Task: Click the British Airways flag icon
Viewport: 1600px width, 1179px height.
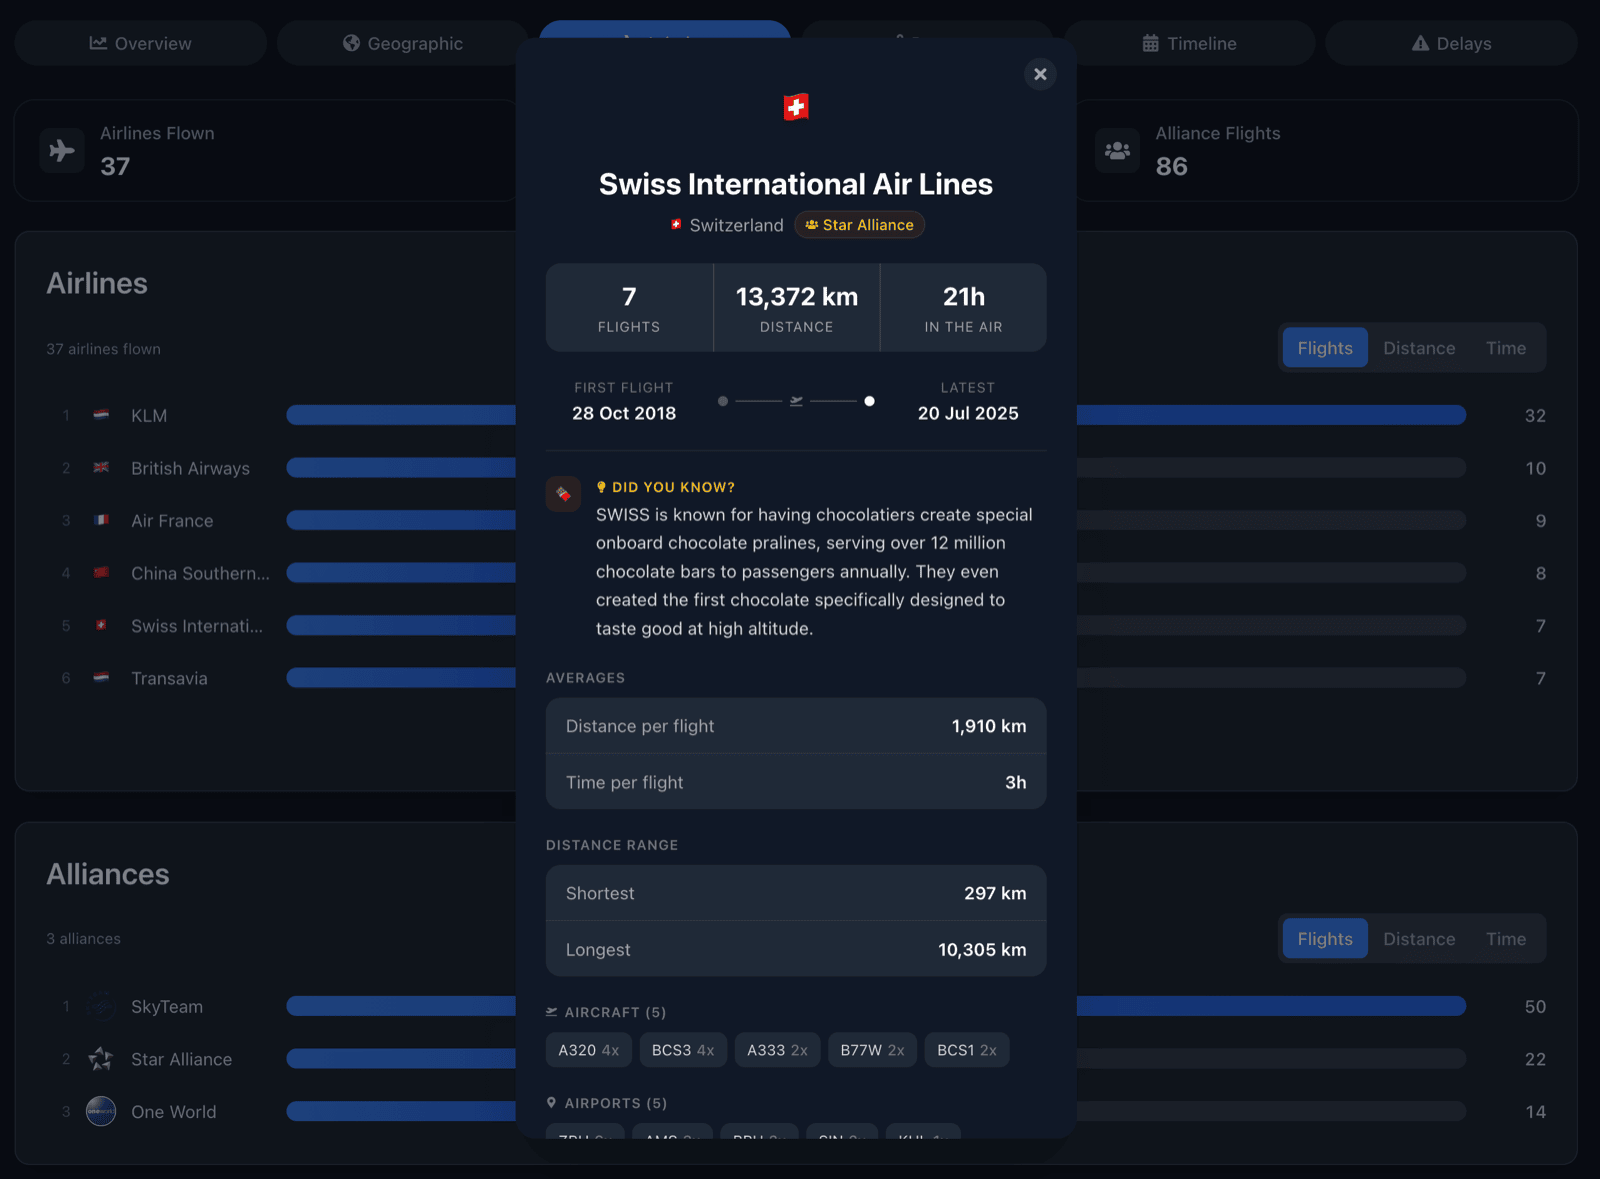Action: pyautogui.click(x=101, y=467)
